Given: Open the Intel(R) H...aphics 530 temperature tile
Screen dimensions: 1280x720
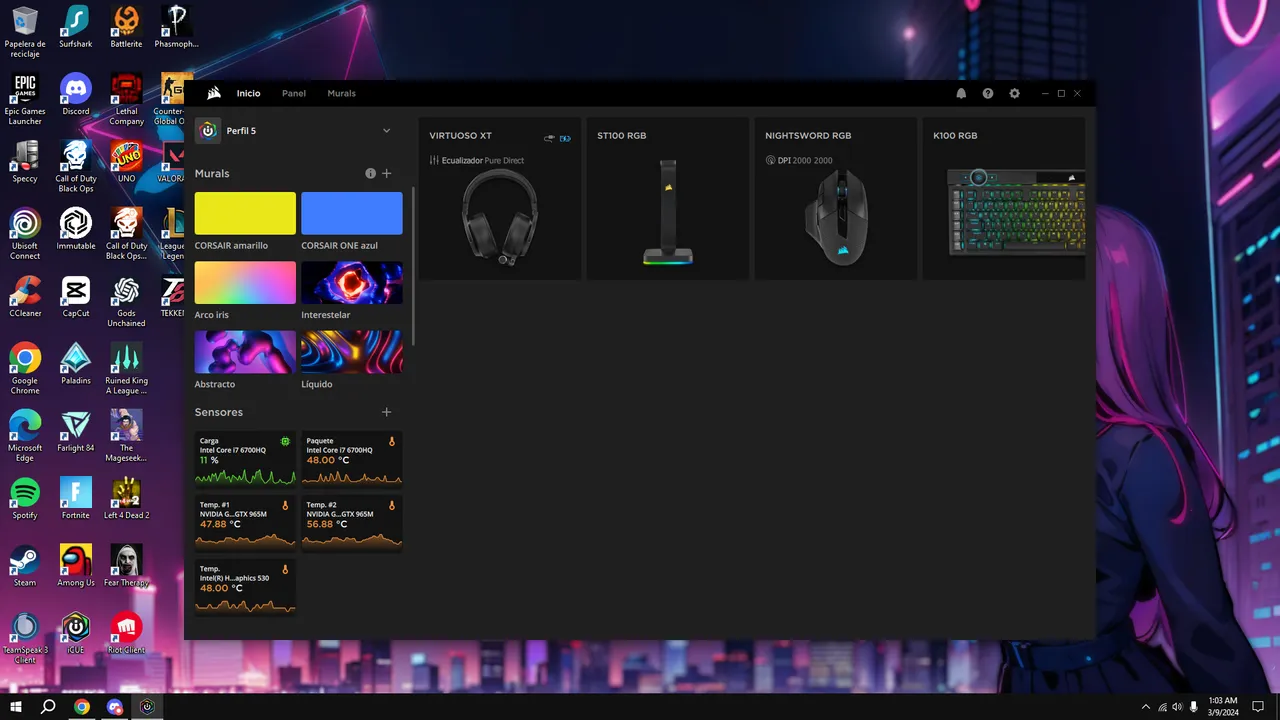Looking at the screenshot, I should [245, 587].
